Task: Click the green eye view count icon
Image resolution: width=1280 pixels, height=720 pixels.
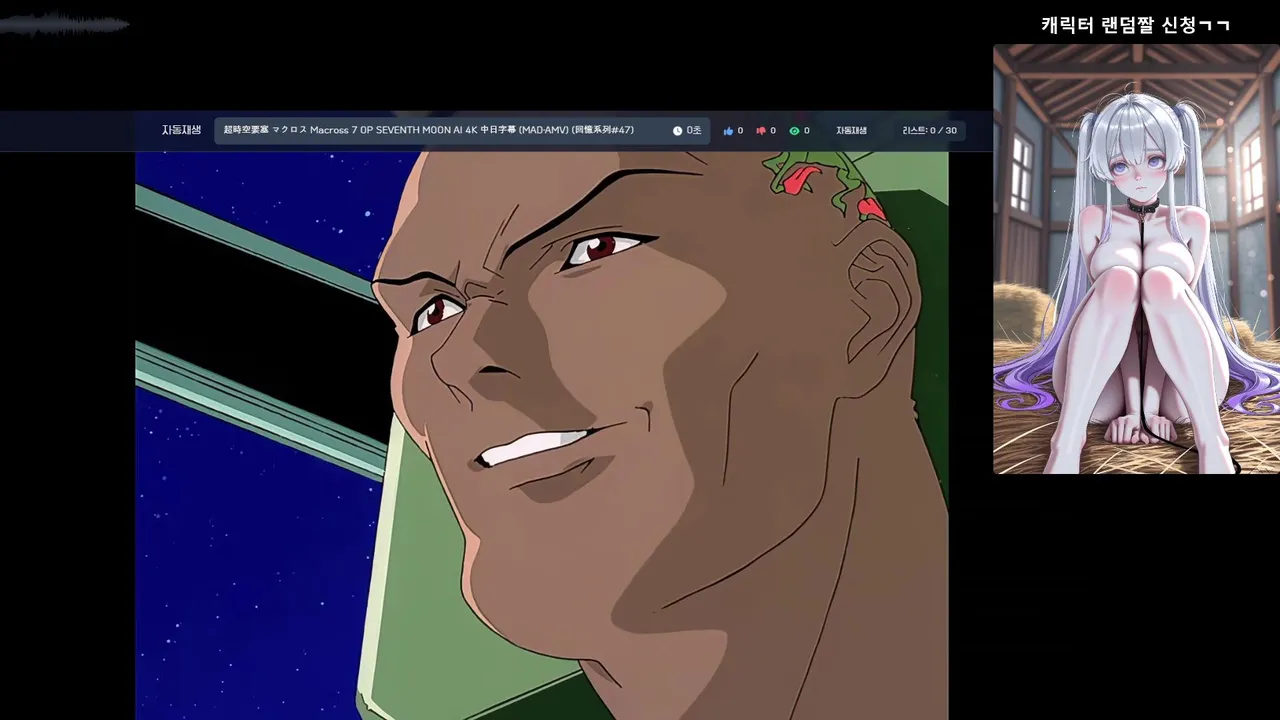Action: (x=794, y=131)
